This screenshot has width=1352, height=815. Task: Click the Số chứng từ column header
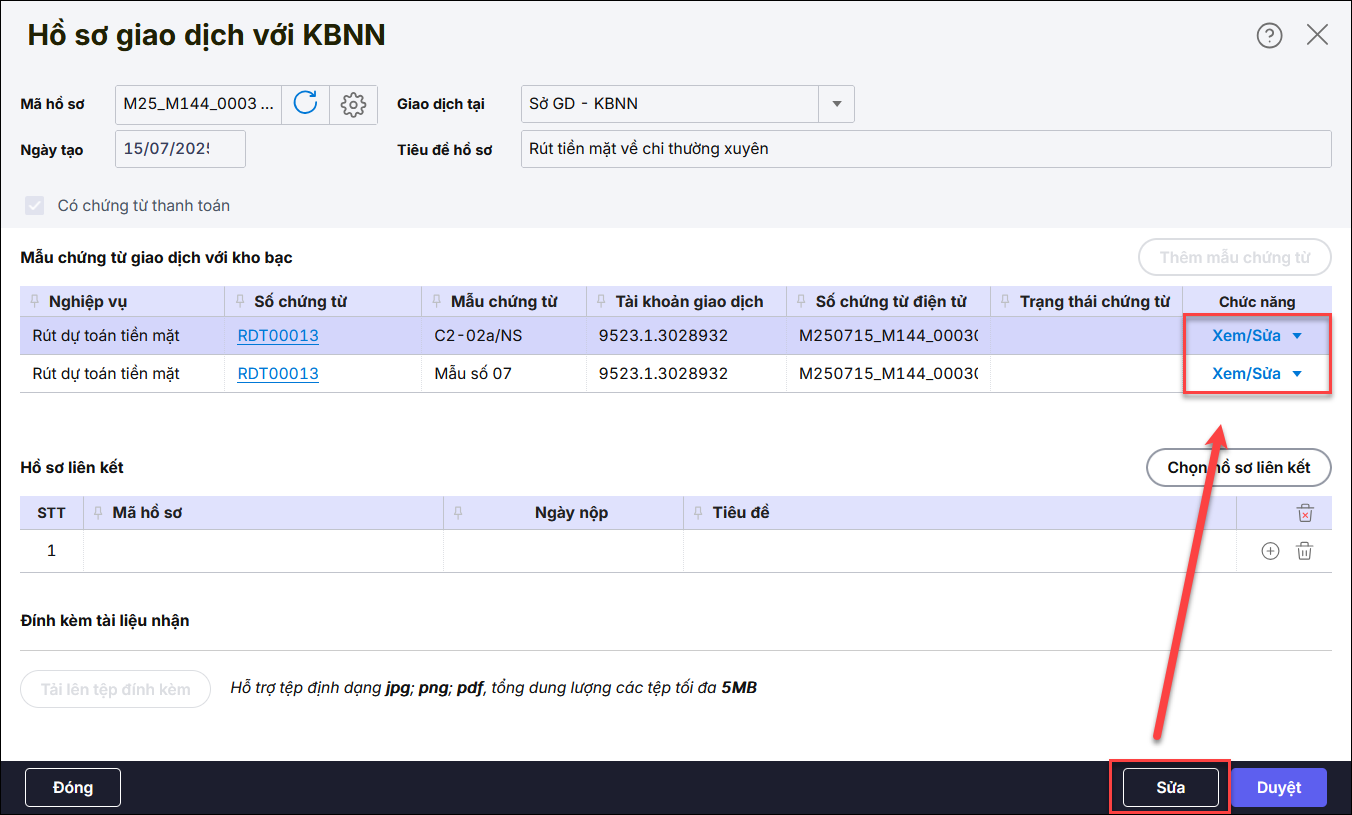point(300,302)
